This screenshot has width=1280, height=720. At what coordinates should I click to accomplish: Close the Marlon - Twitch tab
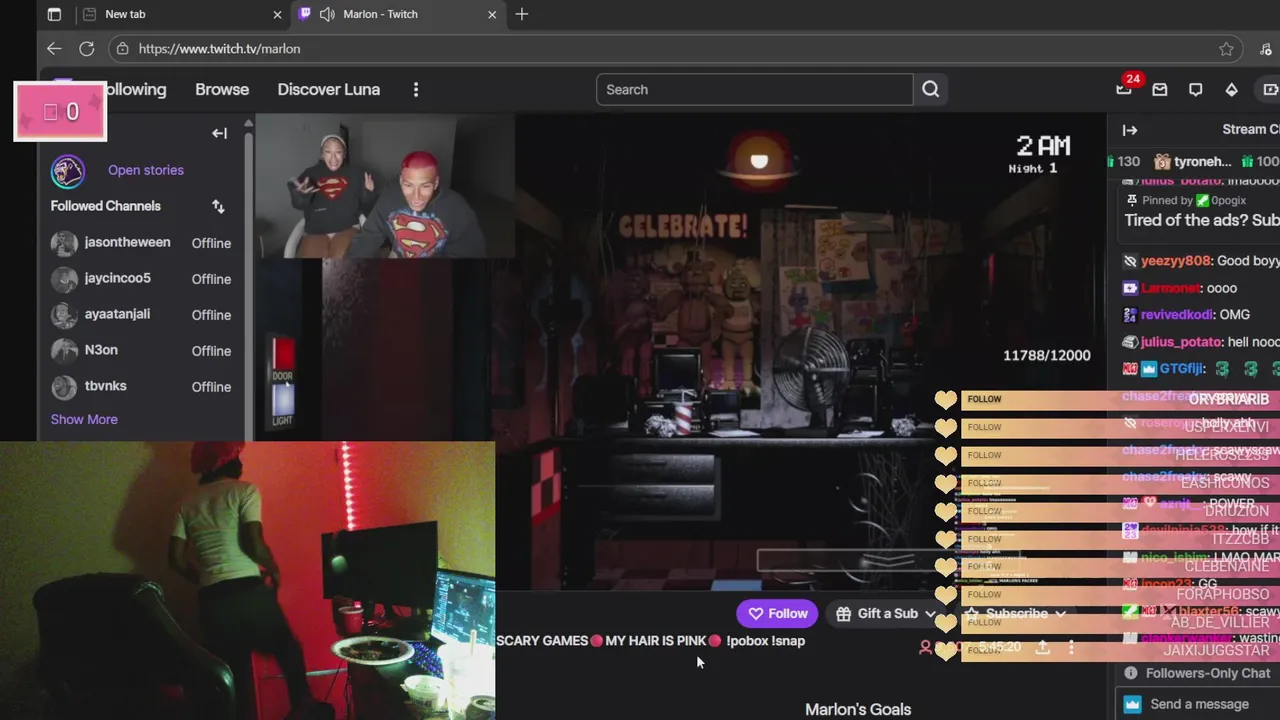tap(492, 14)
